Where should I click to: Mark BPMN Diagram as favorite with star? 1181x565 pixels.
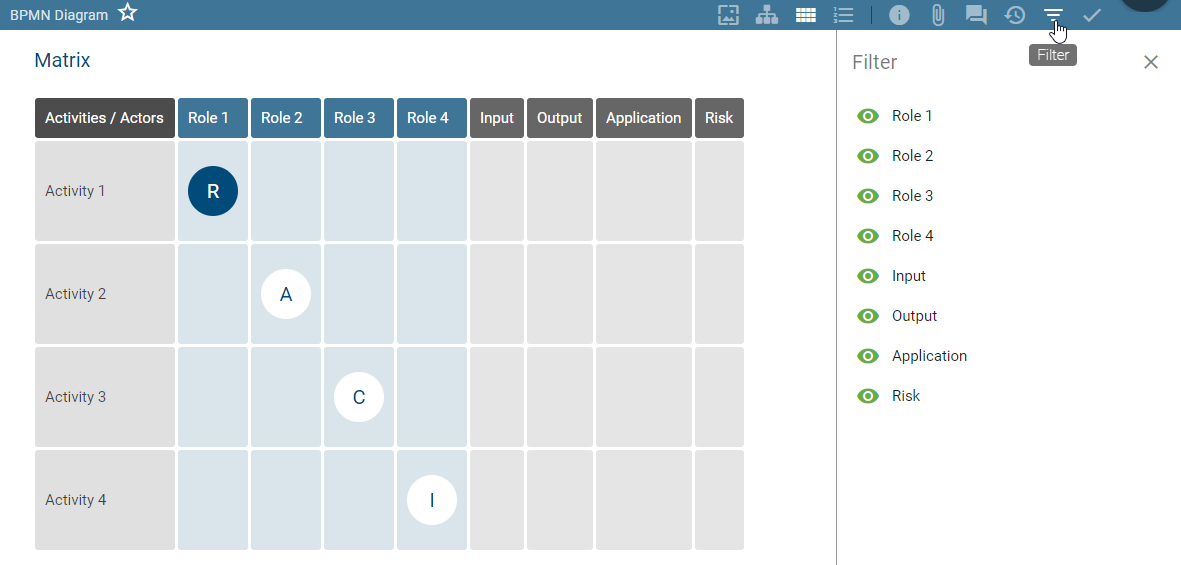click(x=128, y=13)
